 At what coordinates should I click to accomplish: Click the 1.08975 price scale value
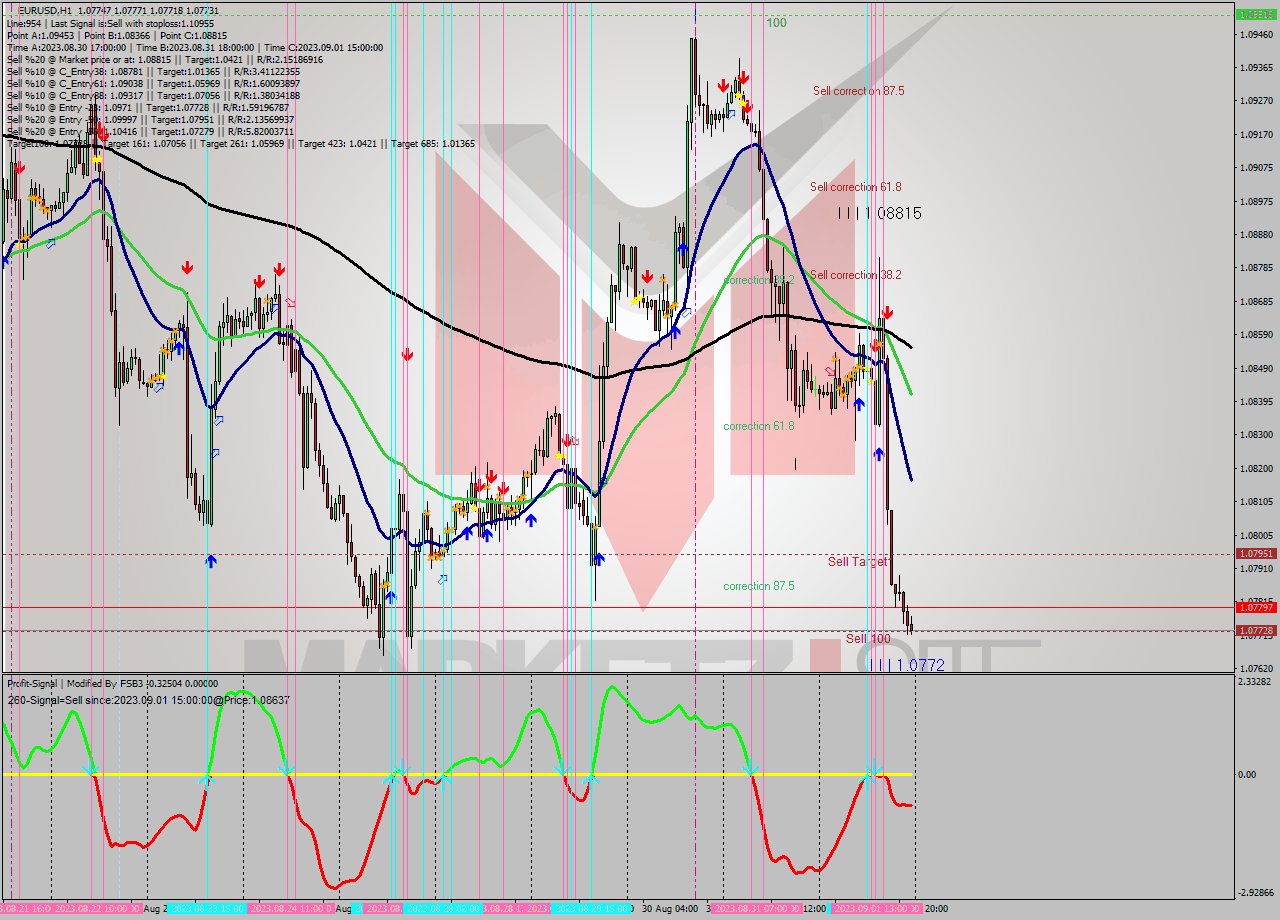point(1256,201)
